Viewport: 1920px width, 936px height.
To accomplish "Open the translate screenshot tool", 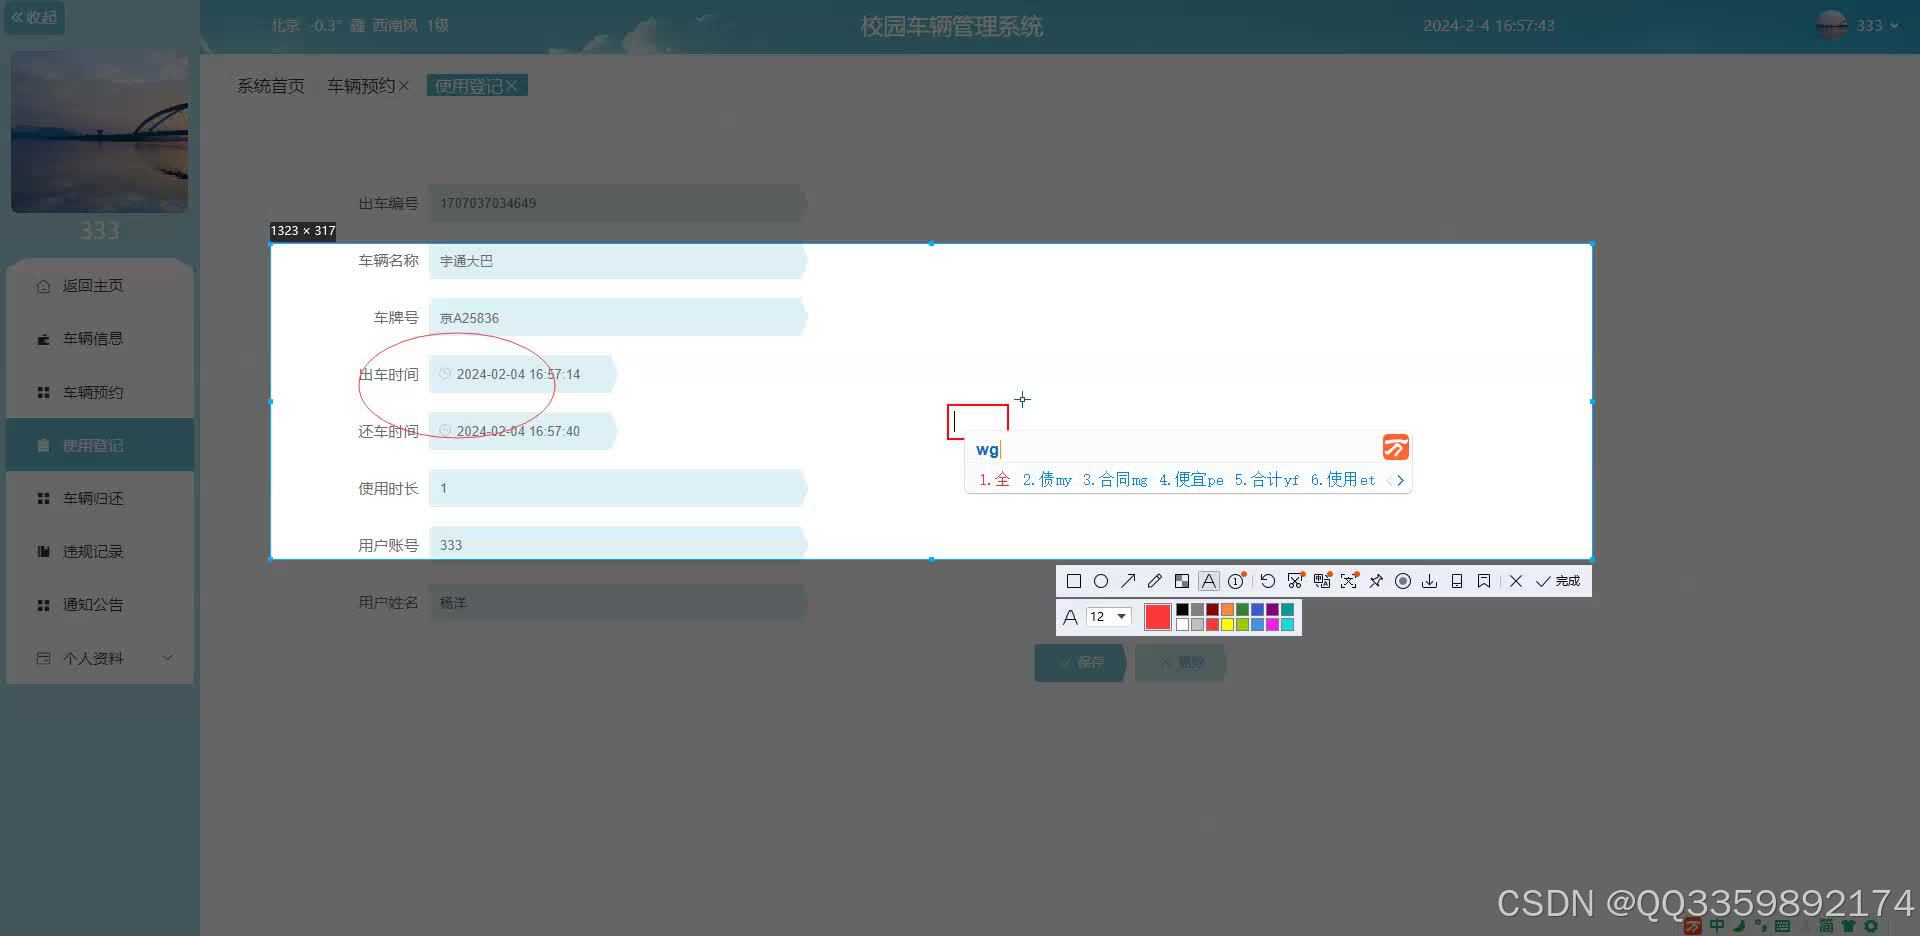I will click(1322, 581).
